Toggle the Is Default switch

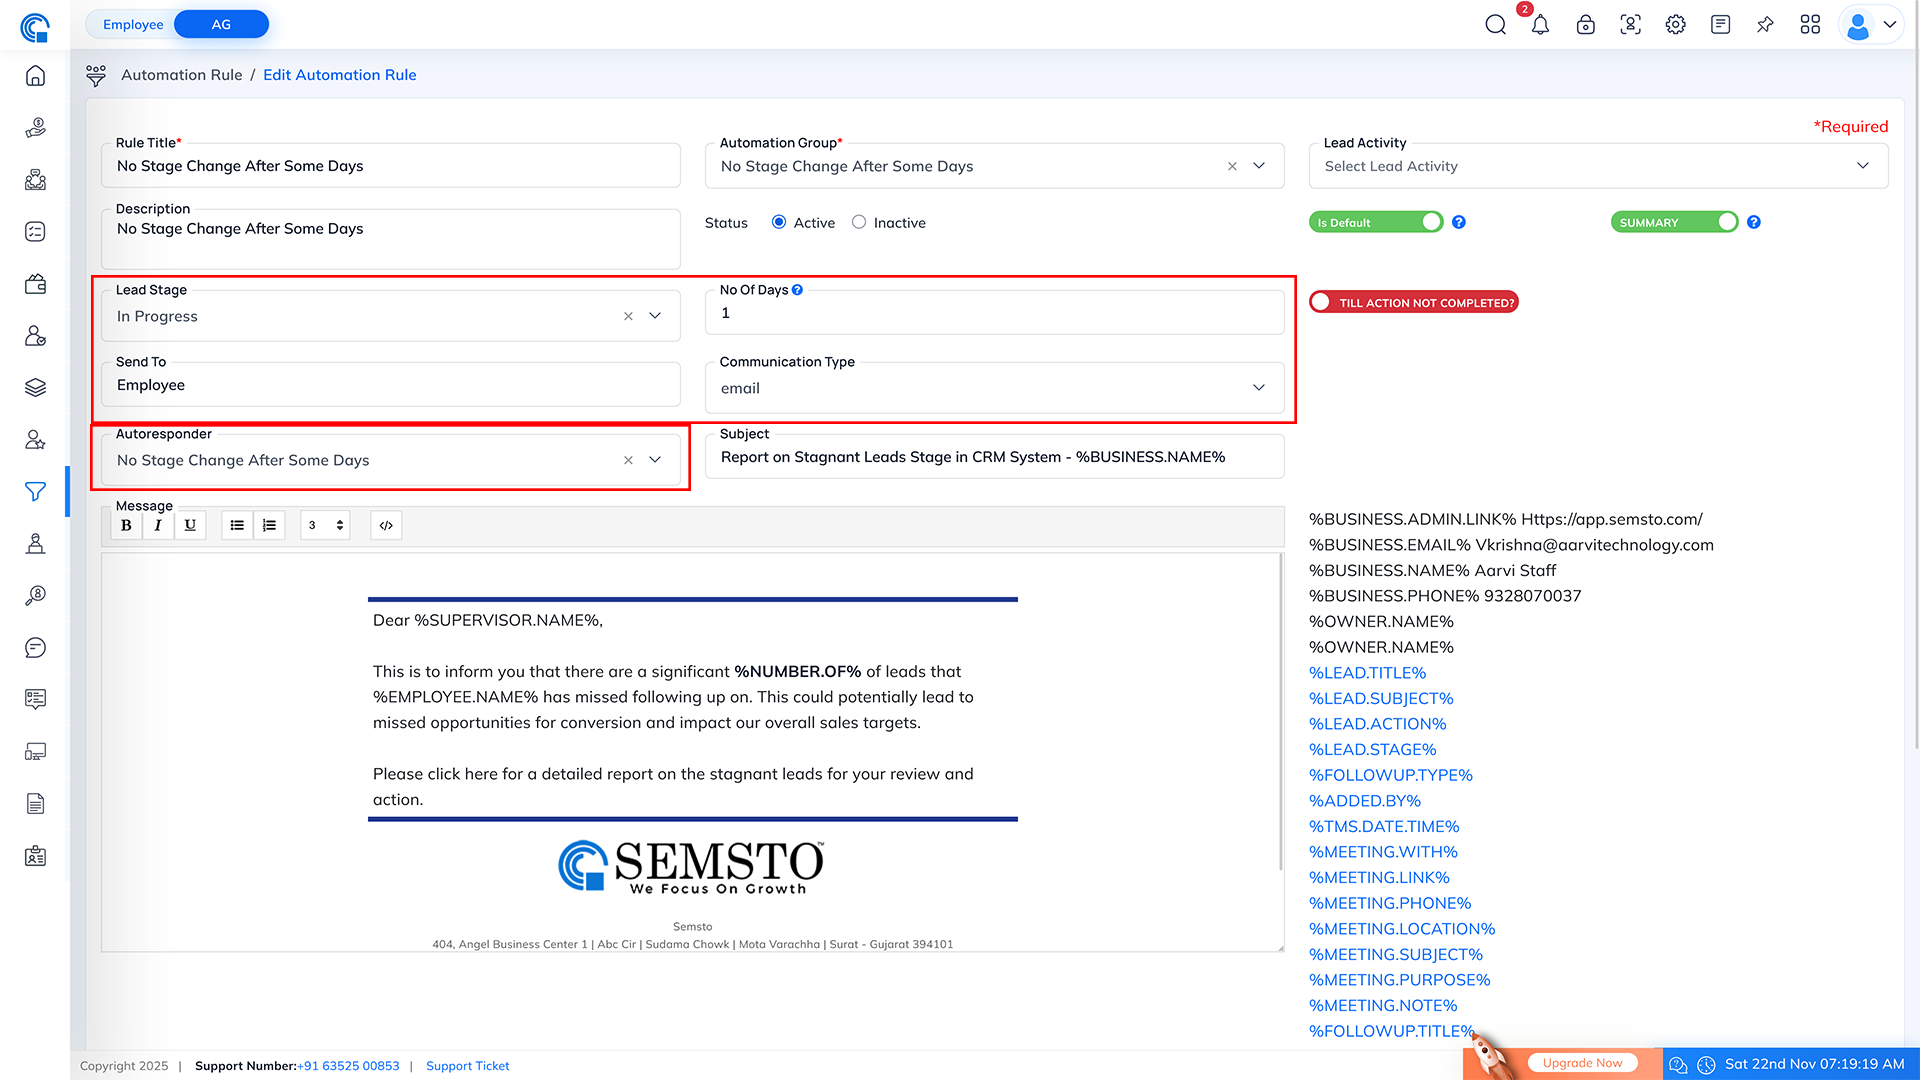pos(1376,222)
